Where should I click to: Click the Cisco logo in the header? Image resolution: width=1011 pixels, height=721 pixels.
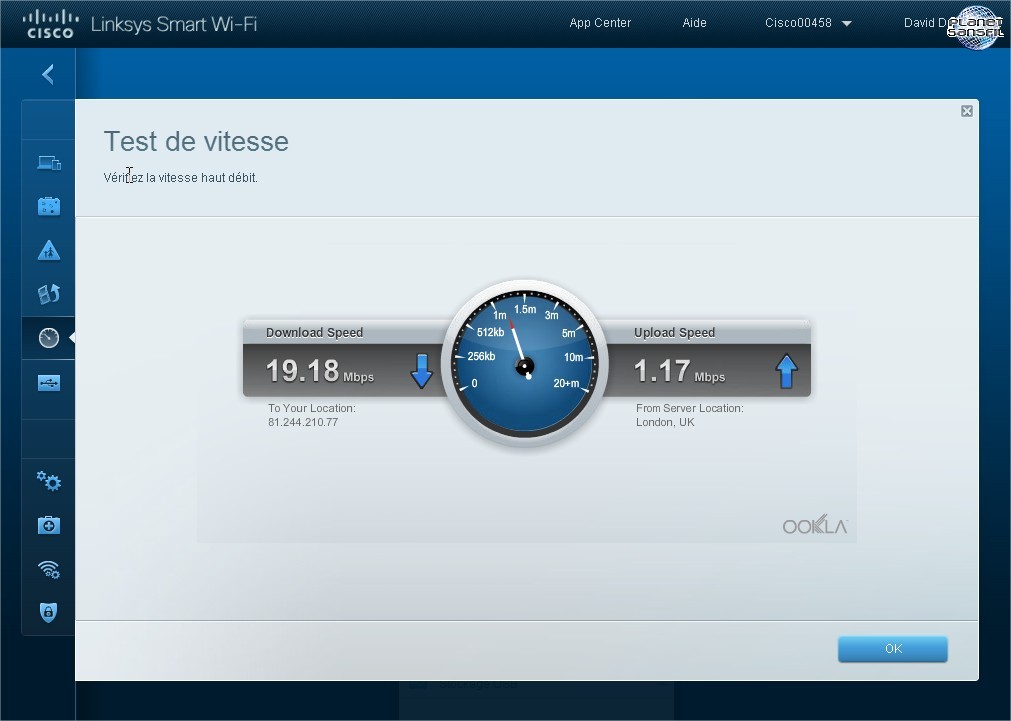pos(50,24)
